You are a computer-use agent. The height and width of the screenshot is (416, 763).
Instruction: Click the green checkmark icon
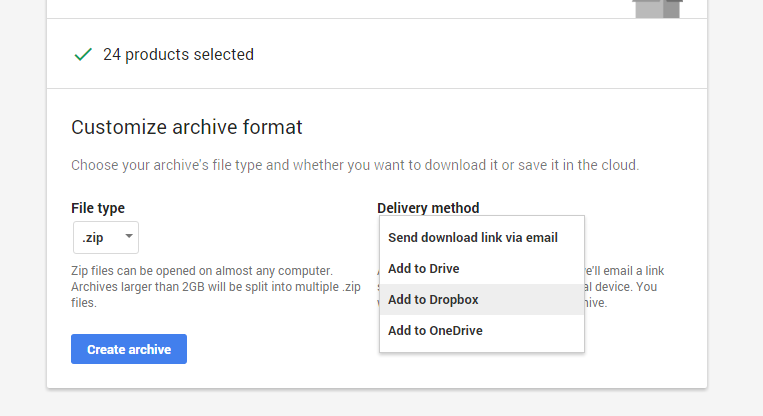[x=83, y=54]
